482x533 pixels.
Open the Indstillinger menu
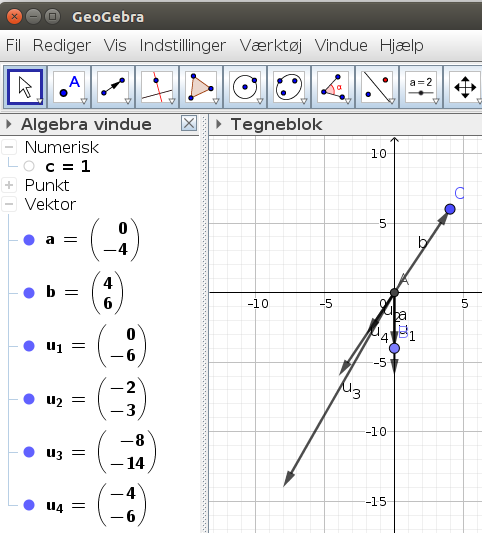coord(183,46)
